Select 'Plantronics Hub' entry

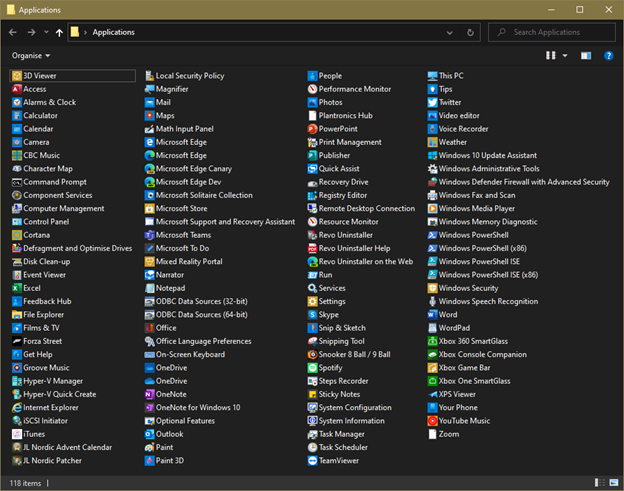(x=340, y=115)
